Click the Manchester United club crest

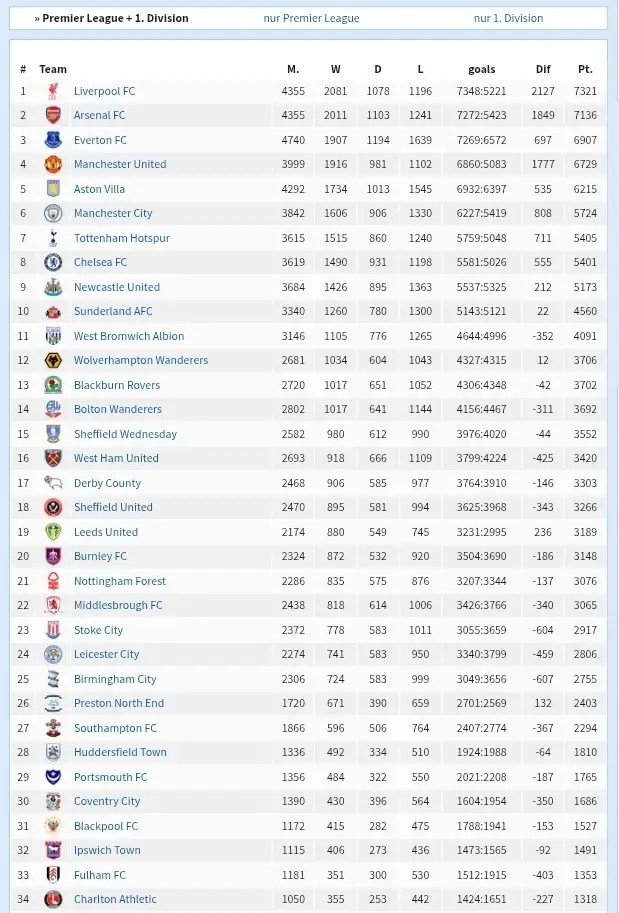coord(53,165)
